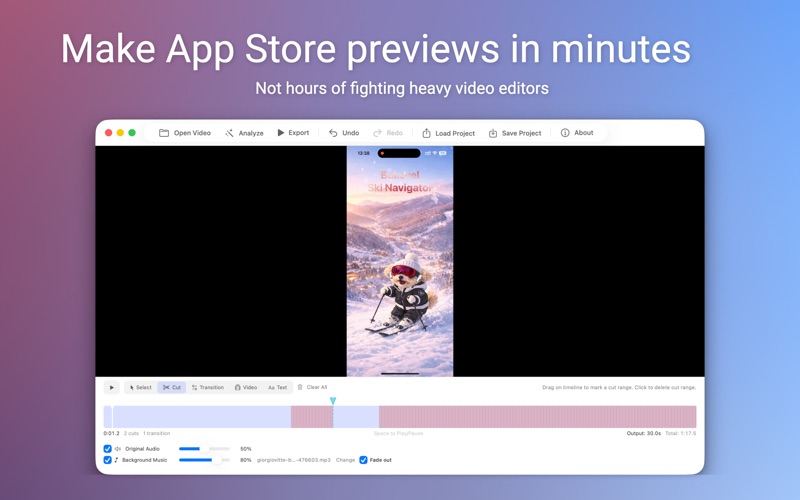Delete the long pink cut range at timeline end
The height and width of the screenshot is (500, 800).
pos(537,416)
